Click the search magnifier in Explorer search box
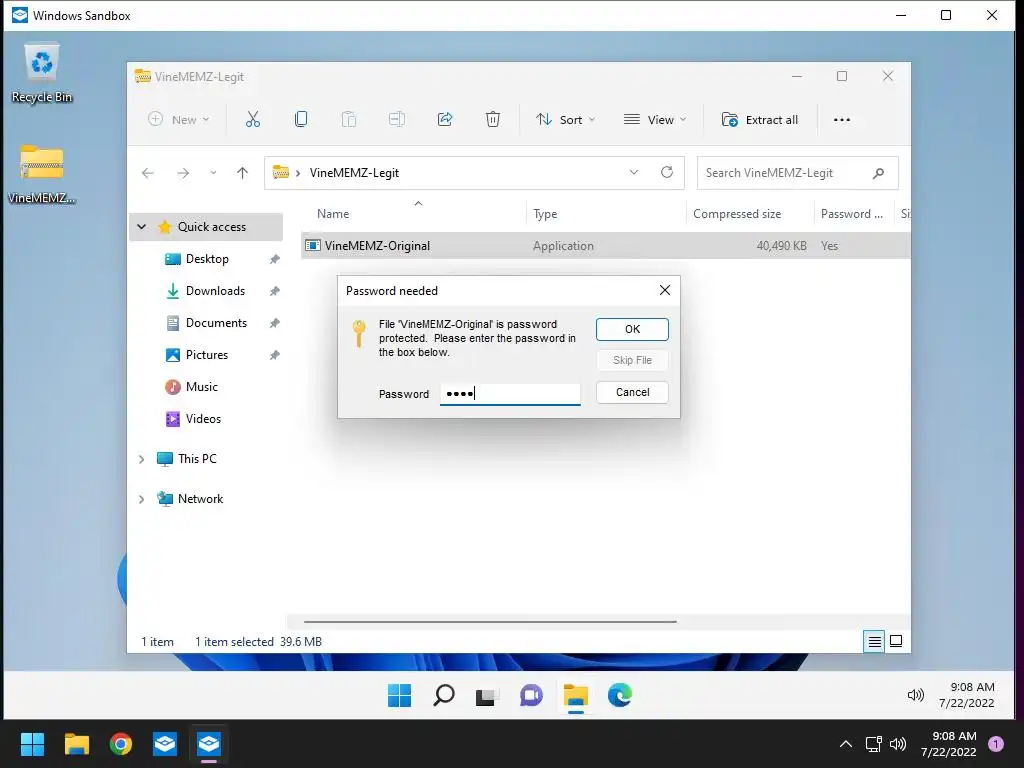This screenshot has height=768, width=1024. 878,173
